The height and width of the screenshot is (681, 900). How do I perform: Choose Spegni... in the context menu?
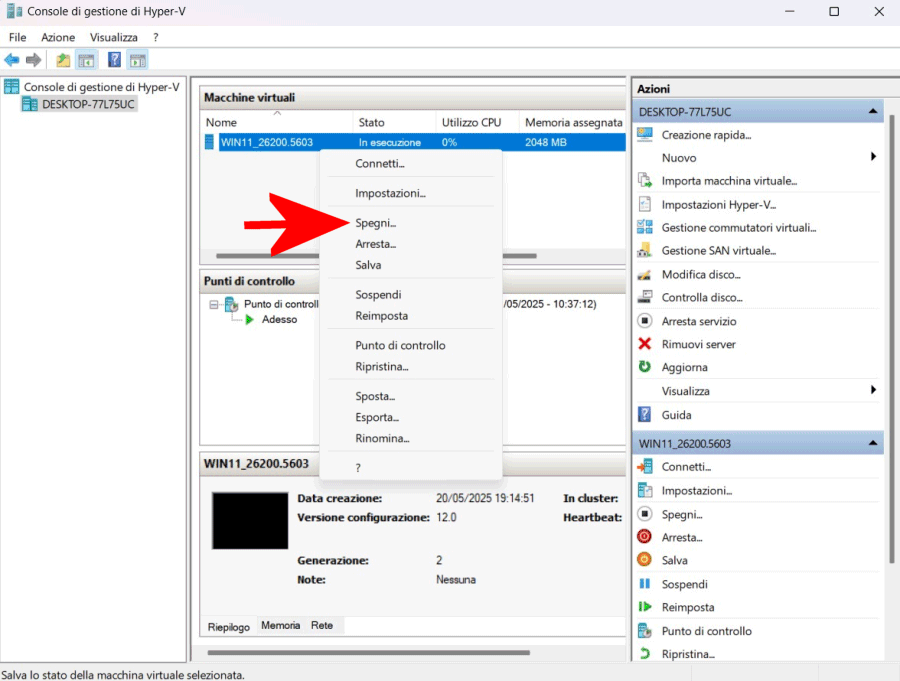(410, 223)
